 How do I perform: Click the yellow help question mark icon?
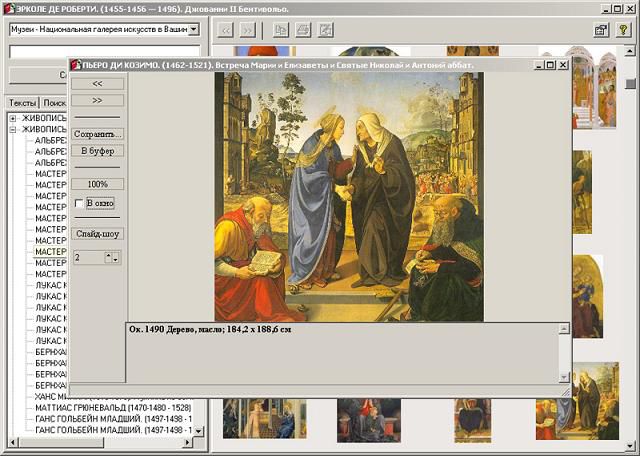tap(626, 30)
